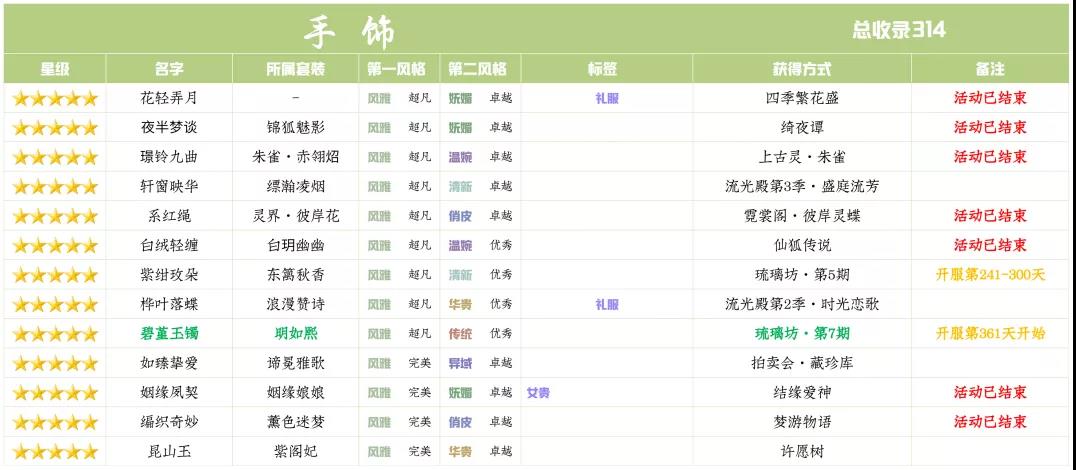1076x470 pixels.
Task: Click the set name 东篱秋香
Action: click(296, 275)
